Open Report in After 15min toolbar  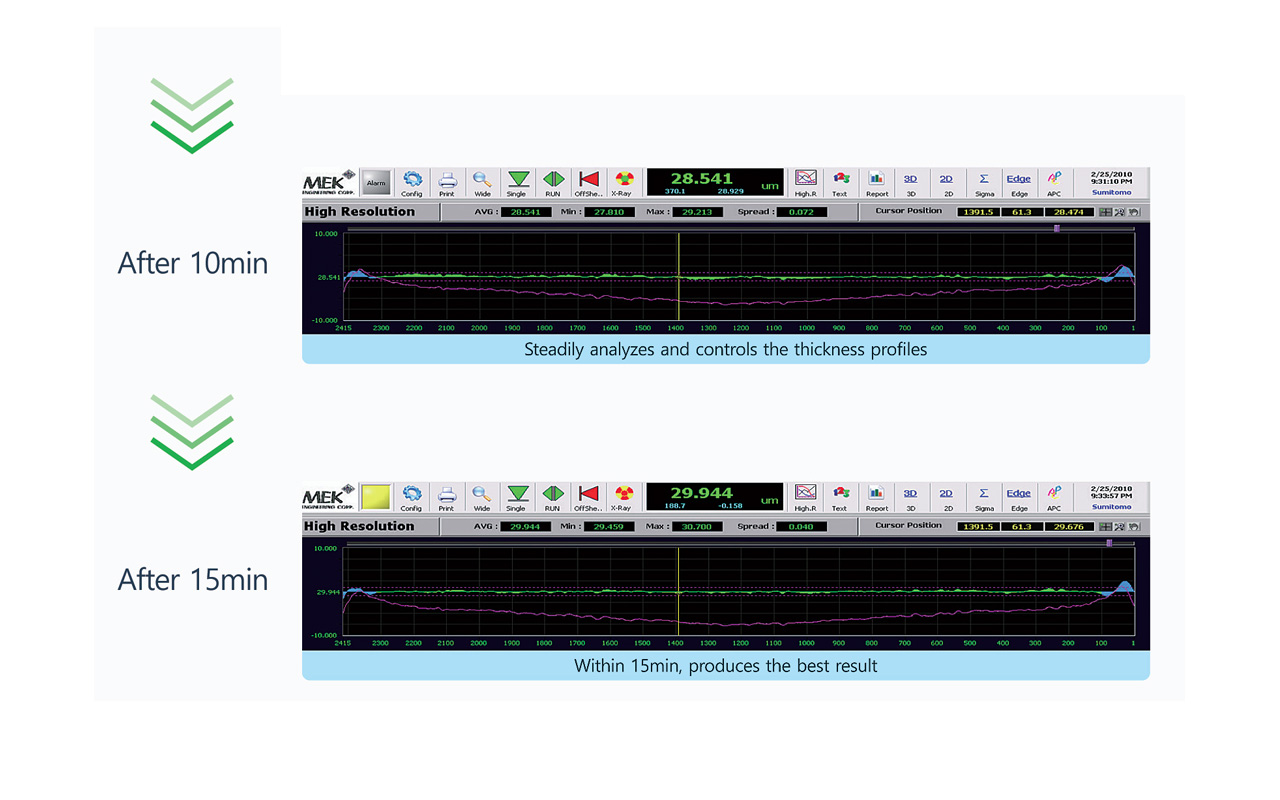tap(877, 497)
